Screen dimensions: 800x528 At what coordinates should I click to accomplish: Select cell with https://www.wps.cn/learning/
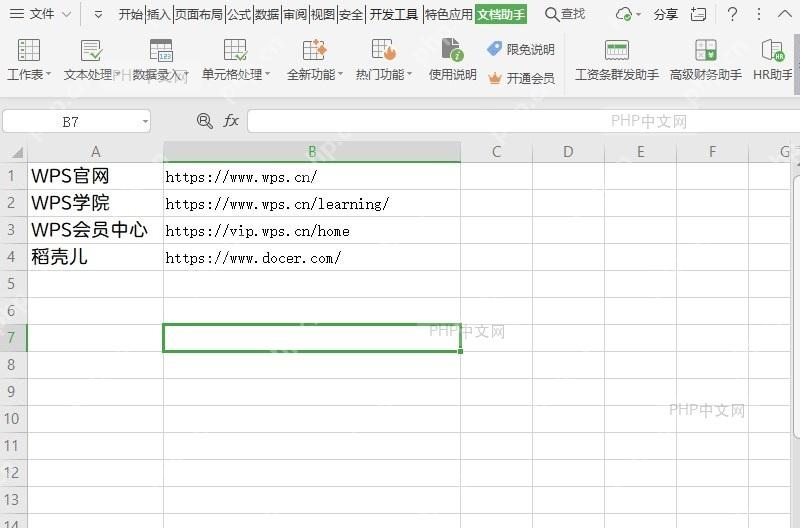tap(312, 203)
